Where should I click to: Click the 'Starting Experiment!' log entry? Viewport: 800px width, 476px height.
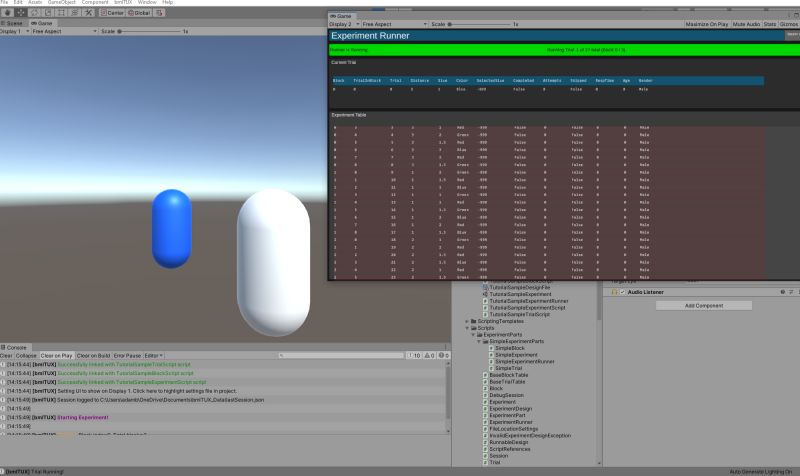coord(223,417)
